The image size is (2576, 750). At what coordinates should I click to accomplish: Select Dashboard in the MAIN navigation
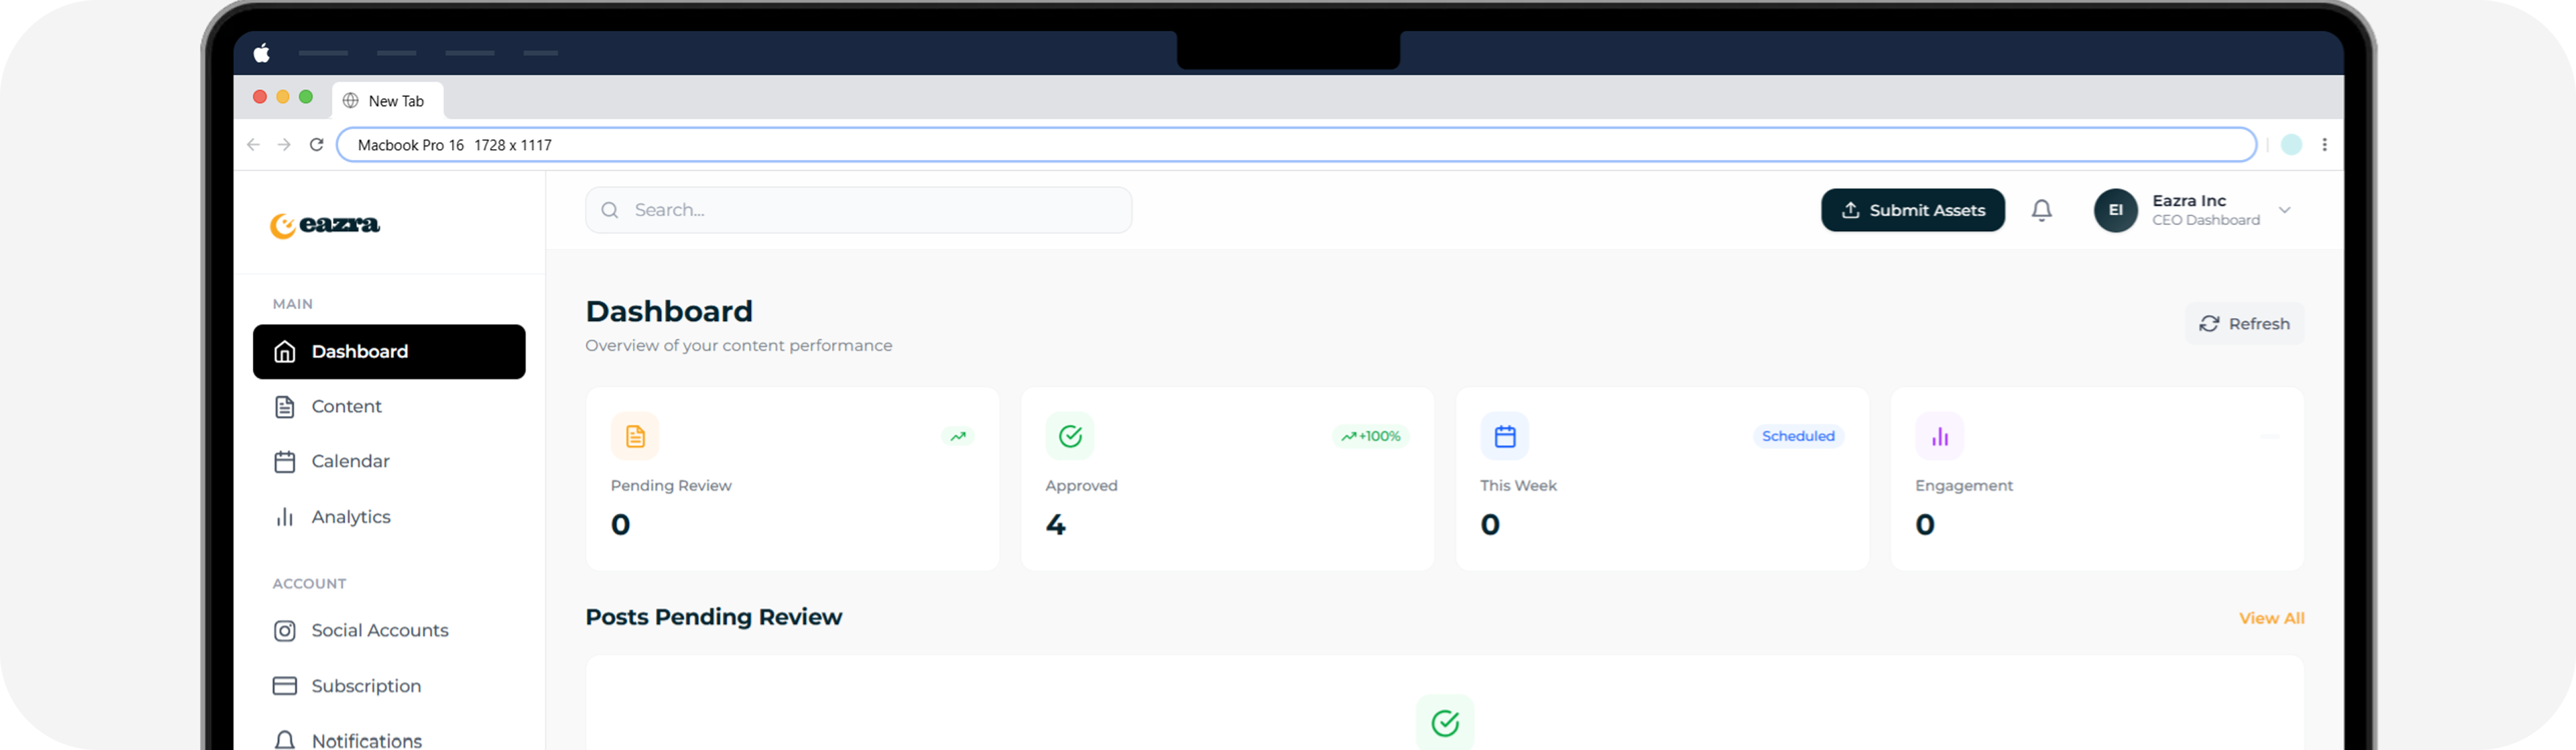(x=360, y=352)
